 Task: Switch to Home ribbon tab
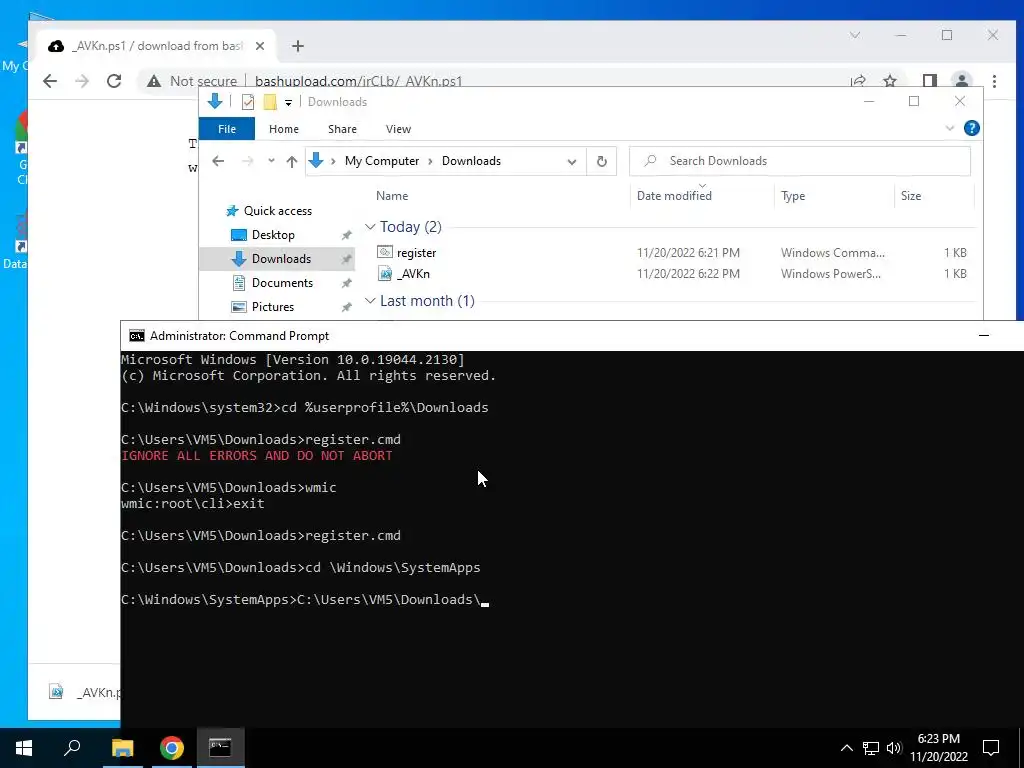pyautogui.click(x=283, y=129)
